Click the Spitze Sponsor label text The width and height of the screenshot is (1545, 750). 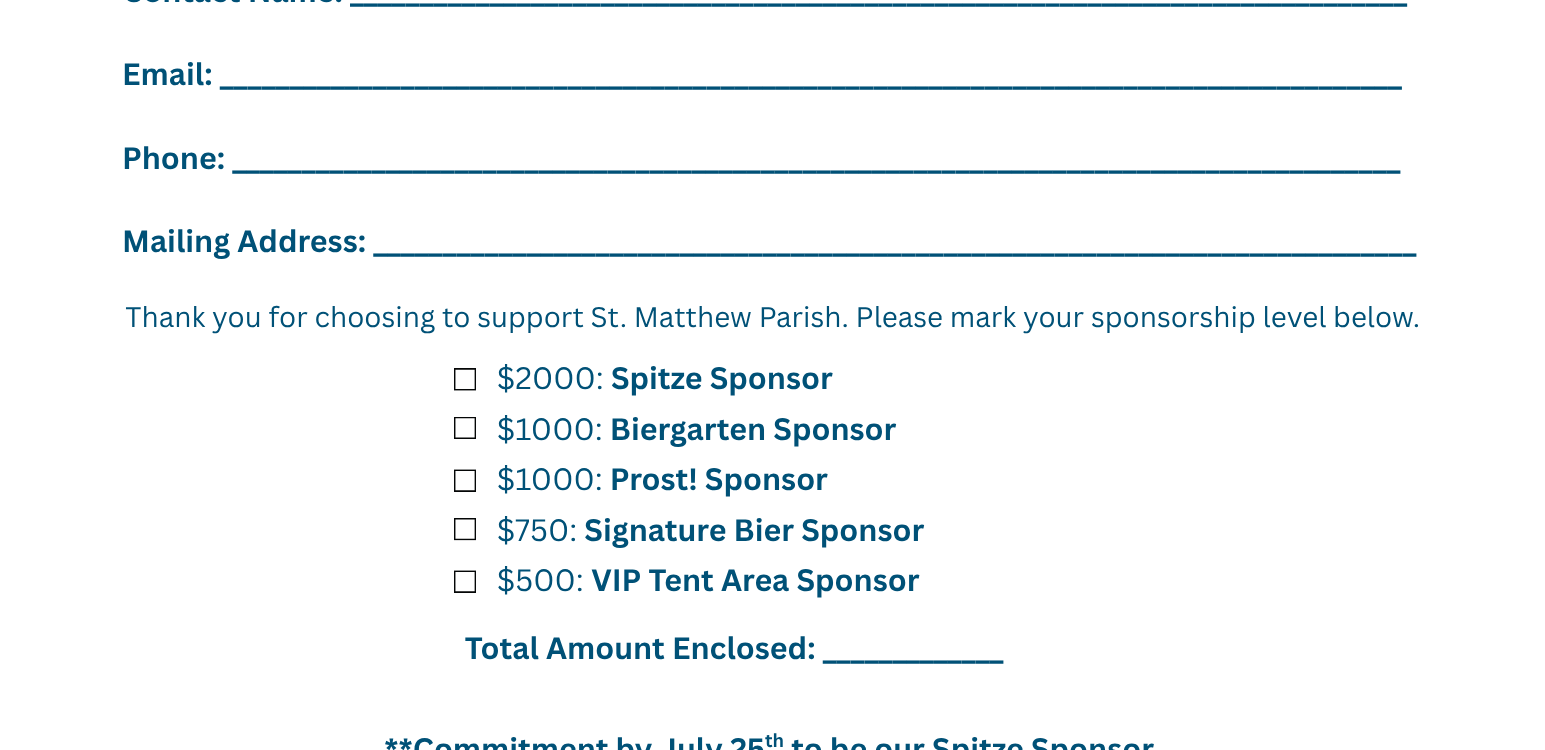(721, 379)
